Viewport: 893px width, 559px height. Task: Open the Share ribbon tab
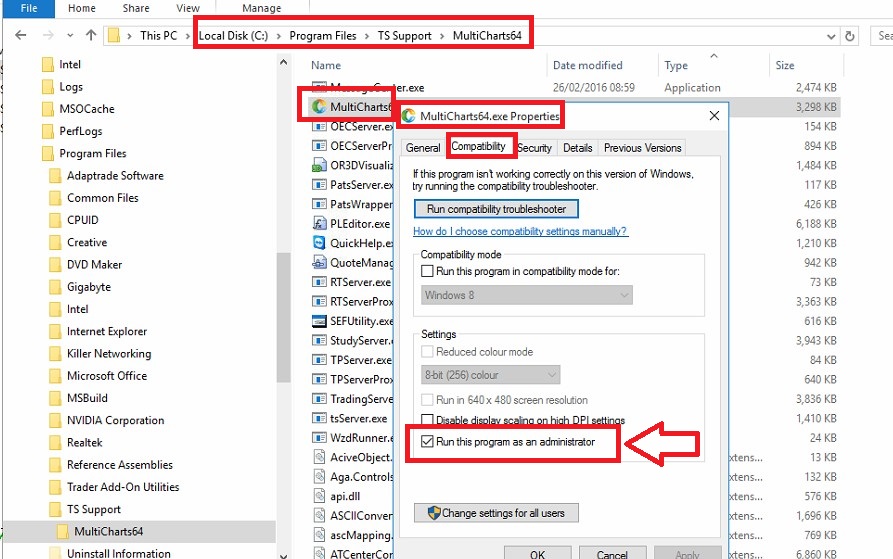point(136,8)
